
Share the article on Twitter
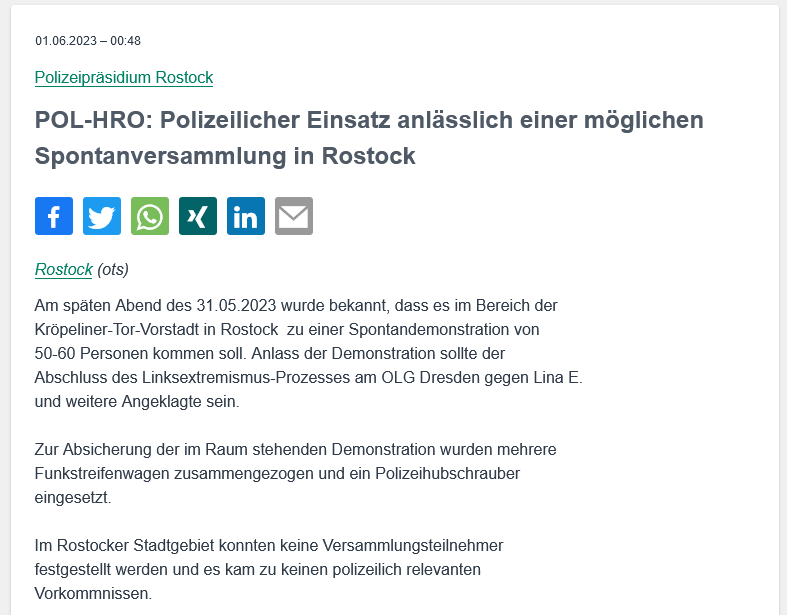[x=102, y=216]
